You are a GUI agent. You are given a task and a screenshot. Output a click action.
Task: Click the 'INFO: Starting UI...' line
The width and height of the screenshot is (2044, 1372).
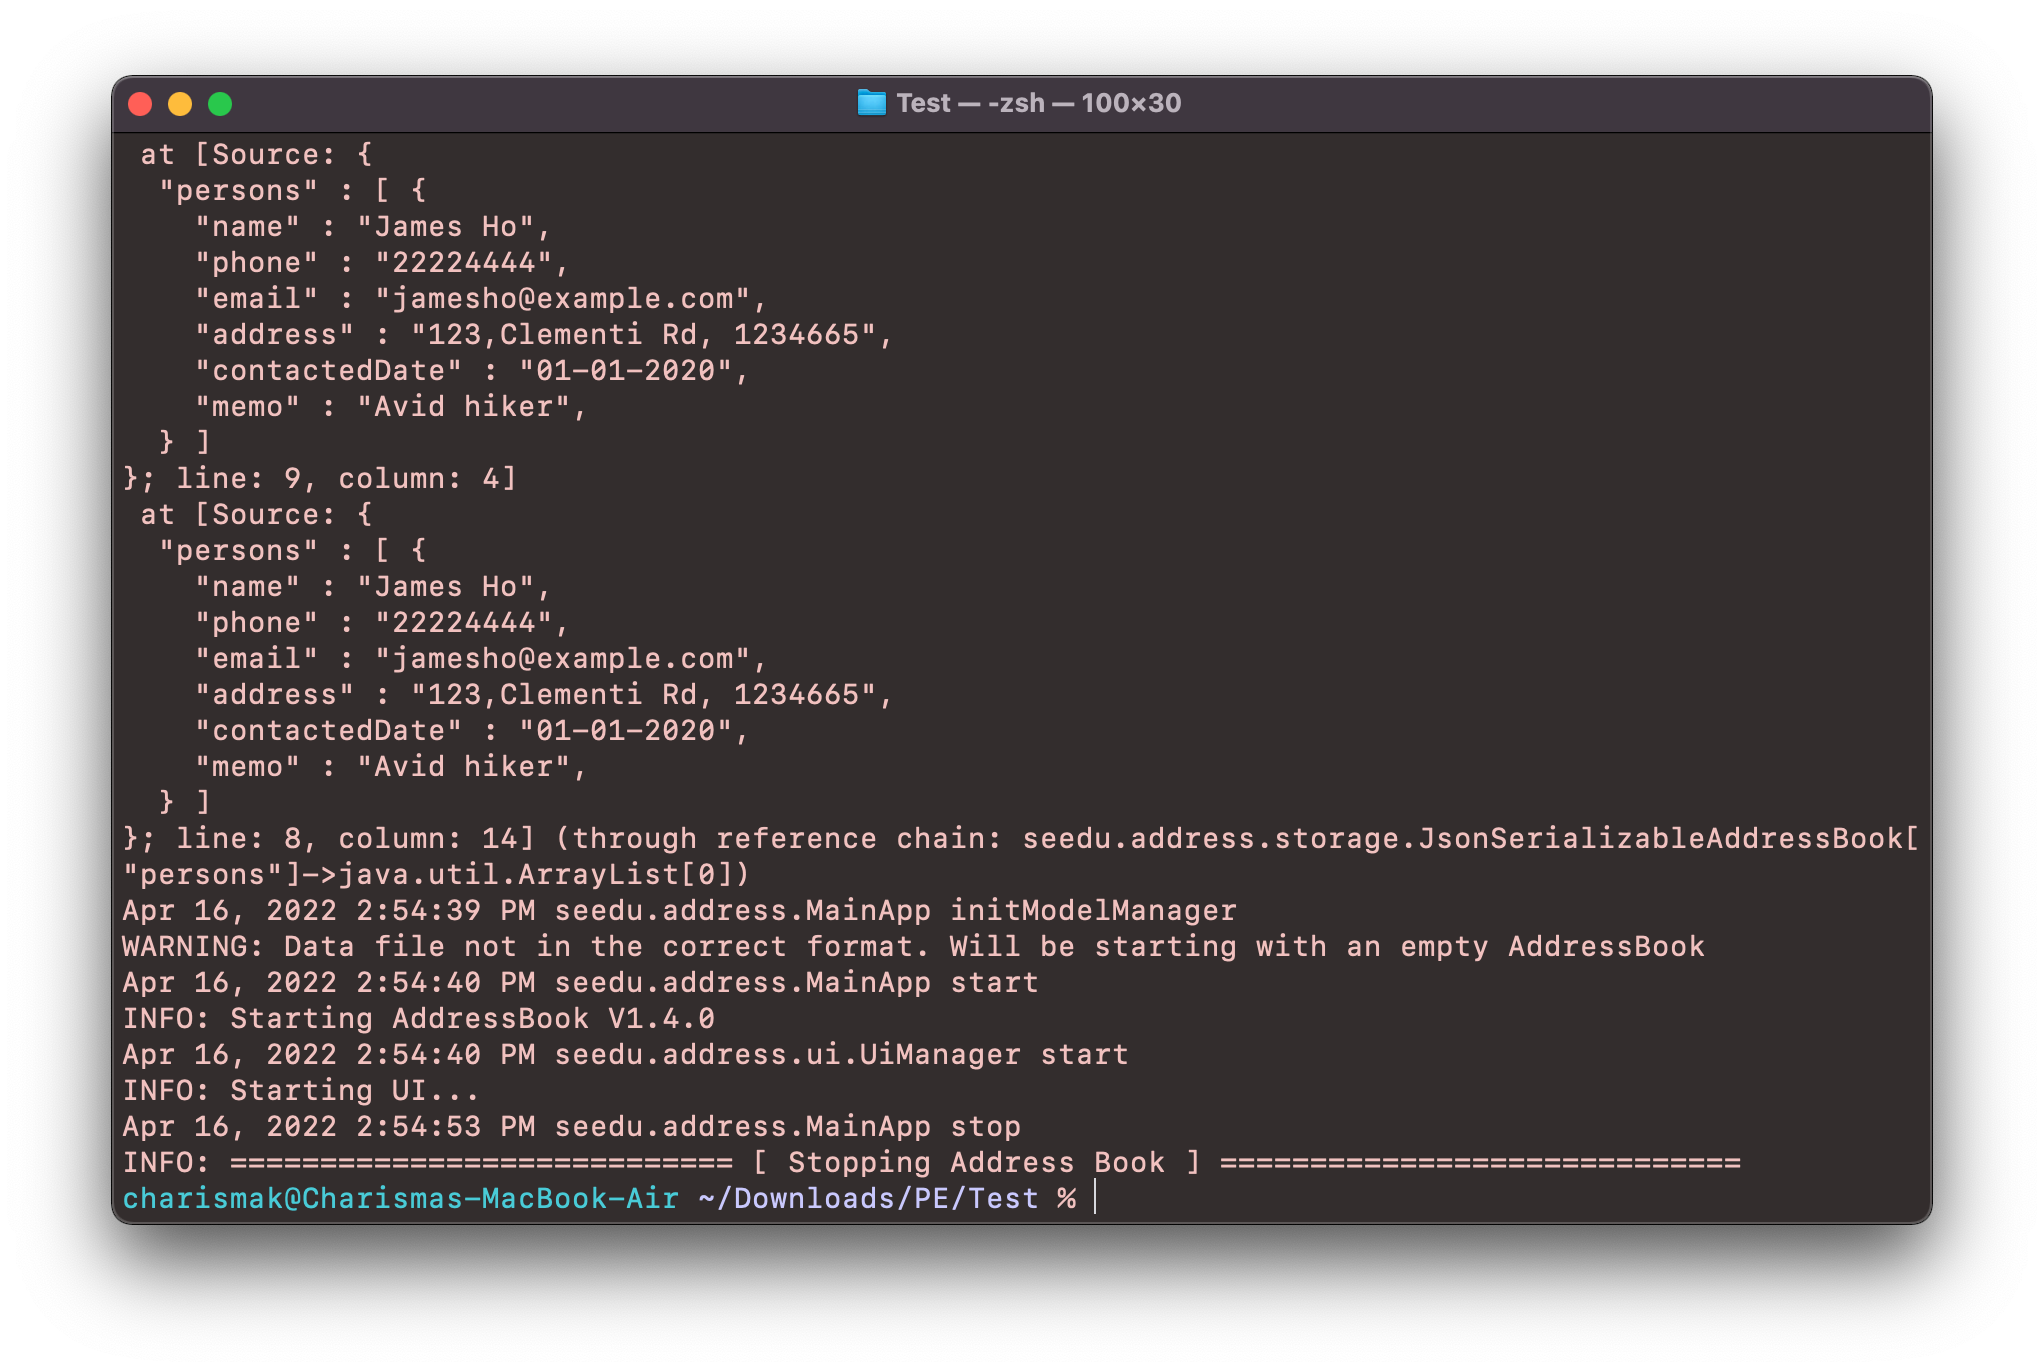pos(300,1090)
